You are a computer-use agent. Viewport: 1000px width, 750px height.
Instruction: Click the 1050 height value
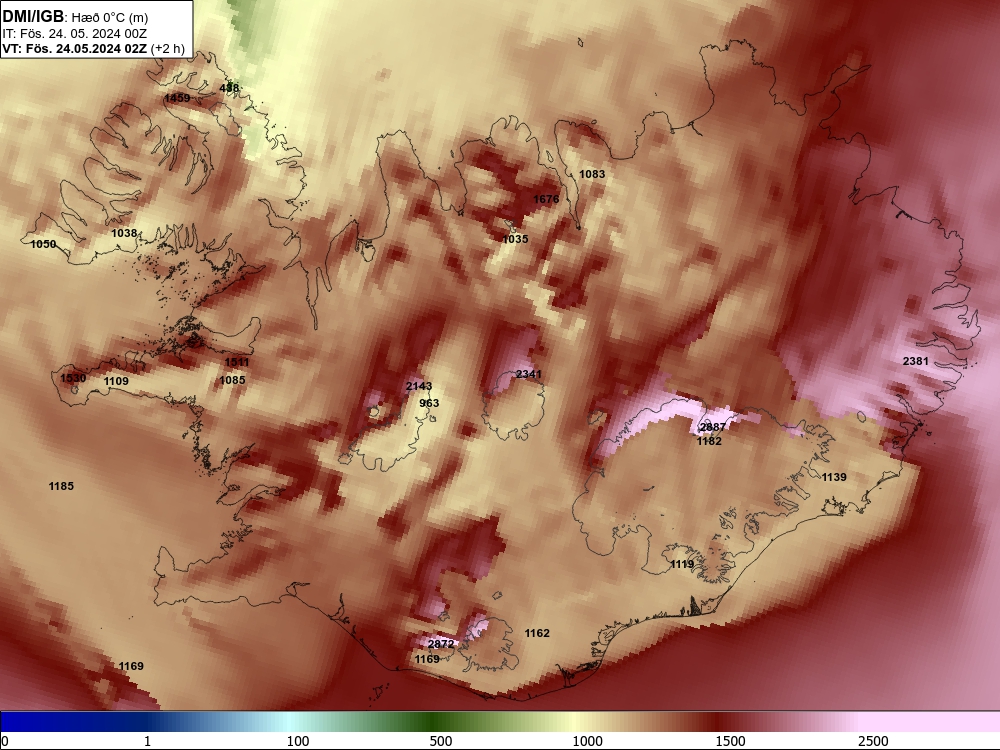tap(43, 244)
